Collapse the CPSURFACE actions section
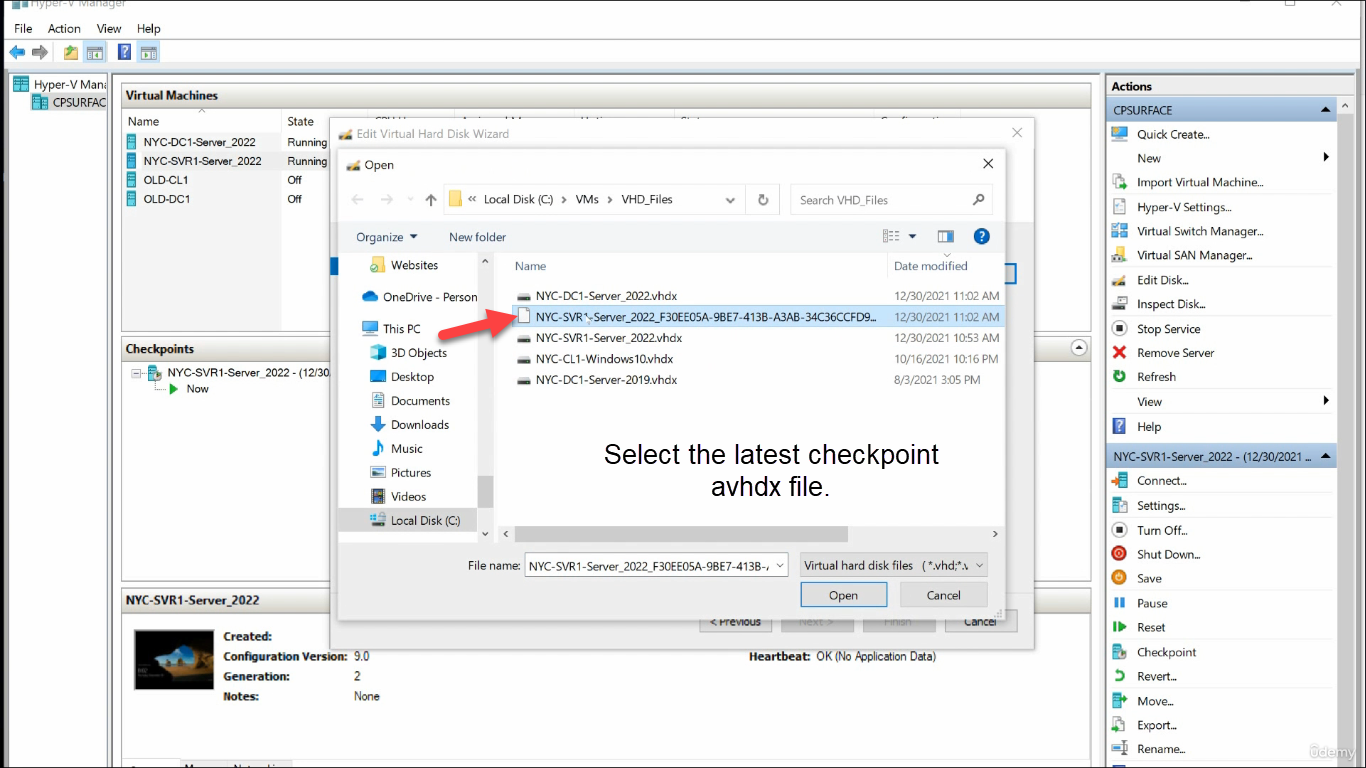This screenshot has height=768, width=1366. tap(1326, 110)
